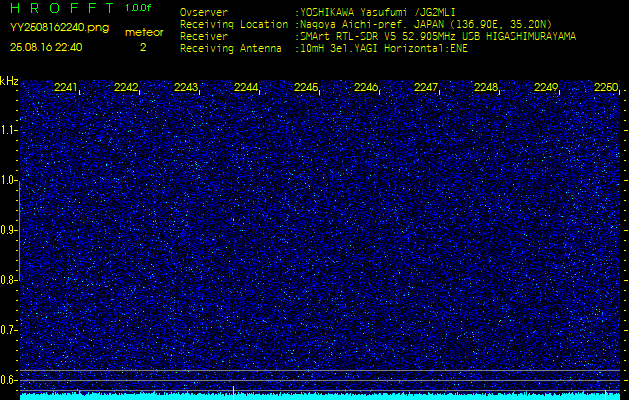The image size is (629, 400).
Task: Click time axis marker 2248
Action: coord(486,87)
